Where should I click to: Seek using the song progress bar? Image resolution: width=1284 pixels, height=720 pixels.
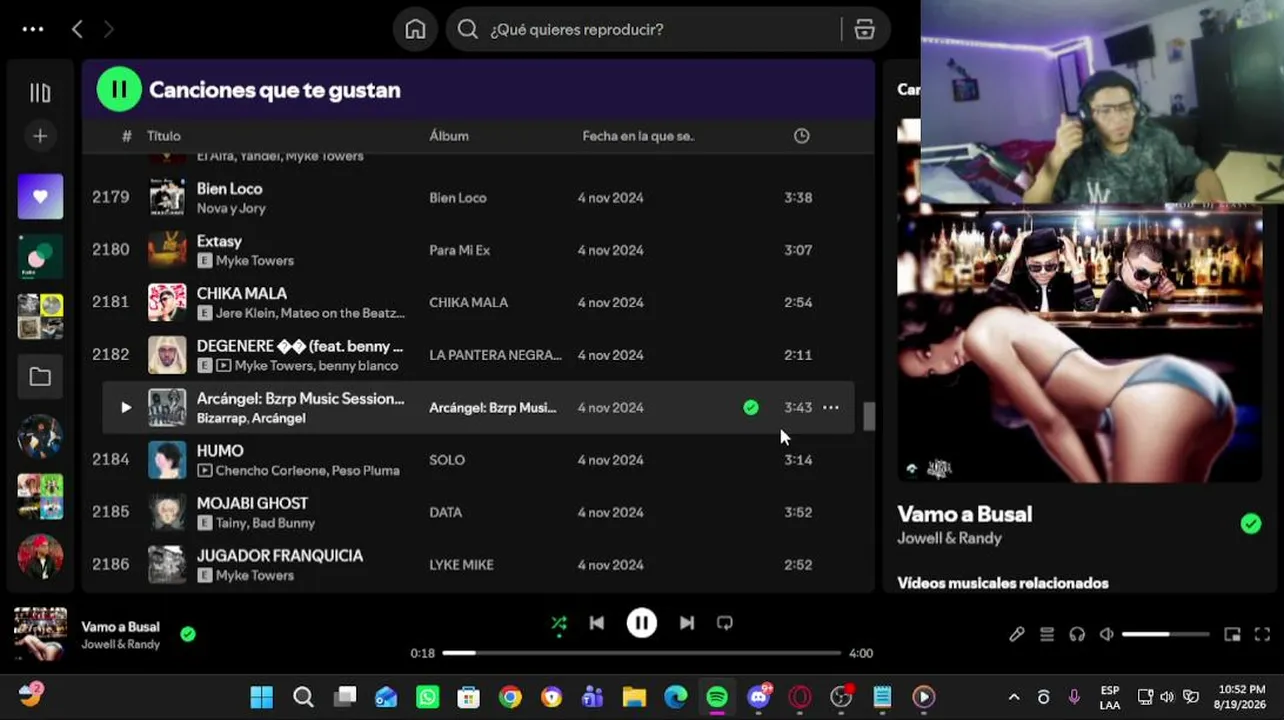pyautogui.click(x=641, y=653)
